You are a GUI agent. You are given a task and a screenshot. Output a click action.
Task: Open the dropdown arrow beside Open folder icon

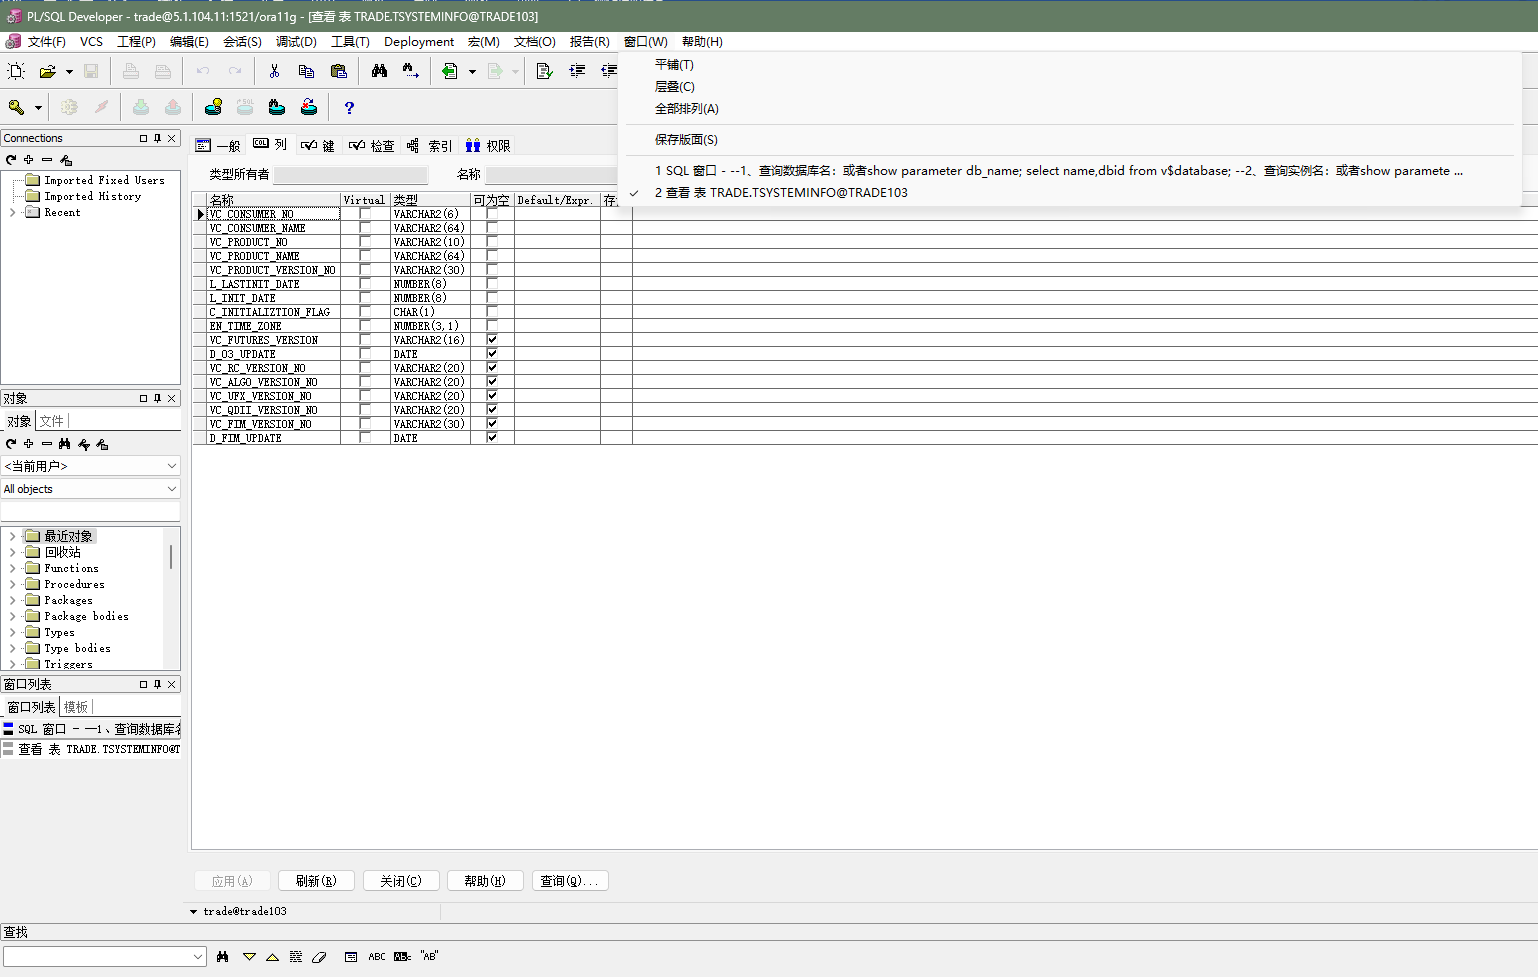click(69, 71)
